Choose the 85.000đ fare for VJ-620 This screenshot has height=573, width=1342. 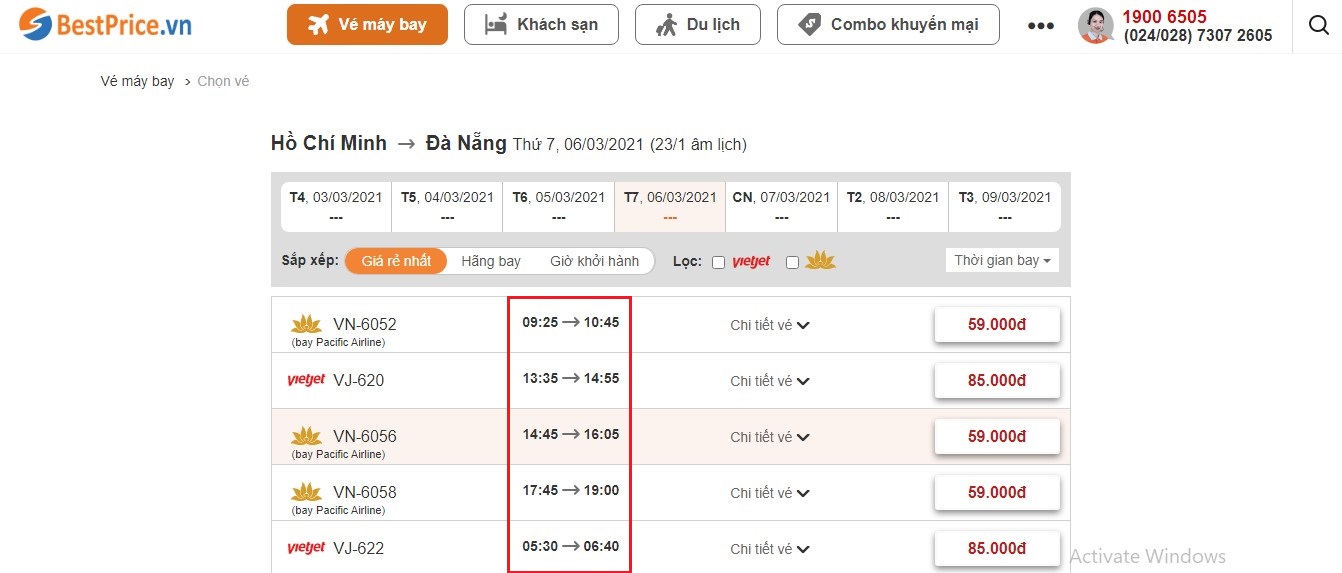click(997, 381)
